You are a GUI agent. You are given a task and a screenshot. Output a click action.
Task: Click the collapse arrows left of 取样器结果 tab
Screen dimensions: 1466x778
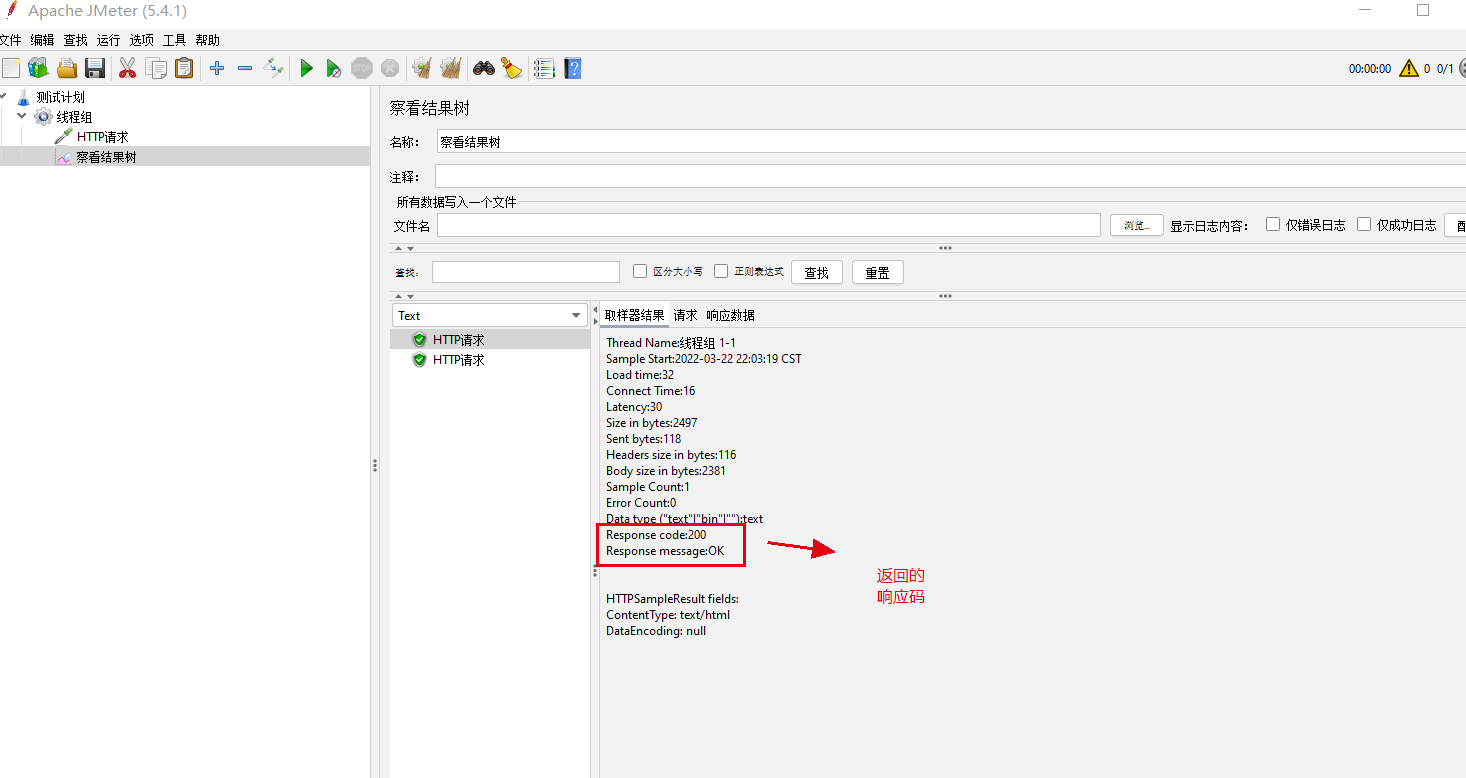(x=595, y=315)
